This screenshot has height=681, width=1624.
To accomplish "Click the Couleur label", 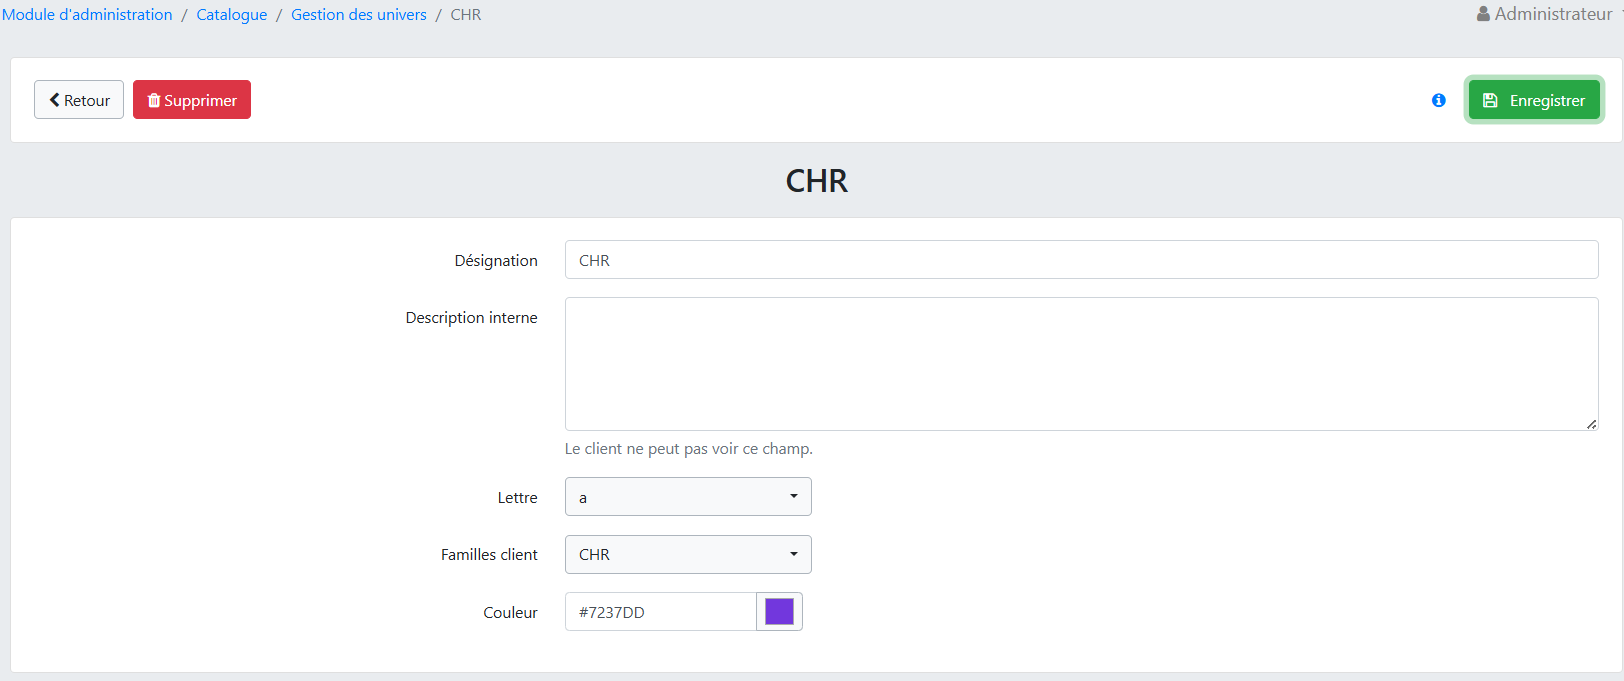I will pyautogui.click(x=510, y=613).
